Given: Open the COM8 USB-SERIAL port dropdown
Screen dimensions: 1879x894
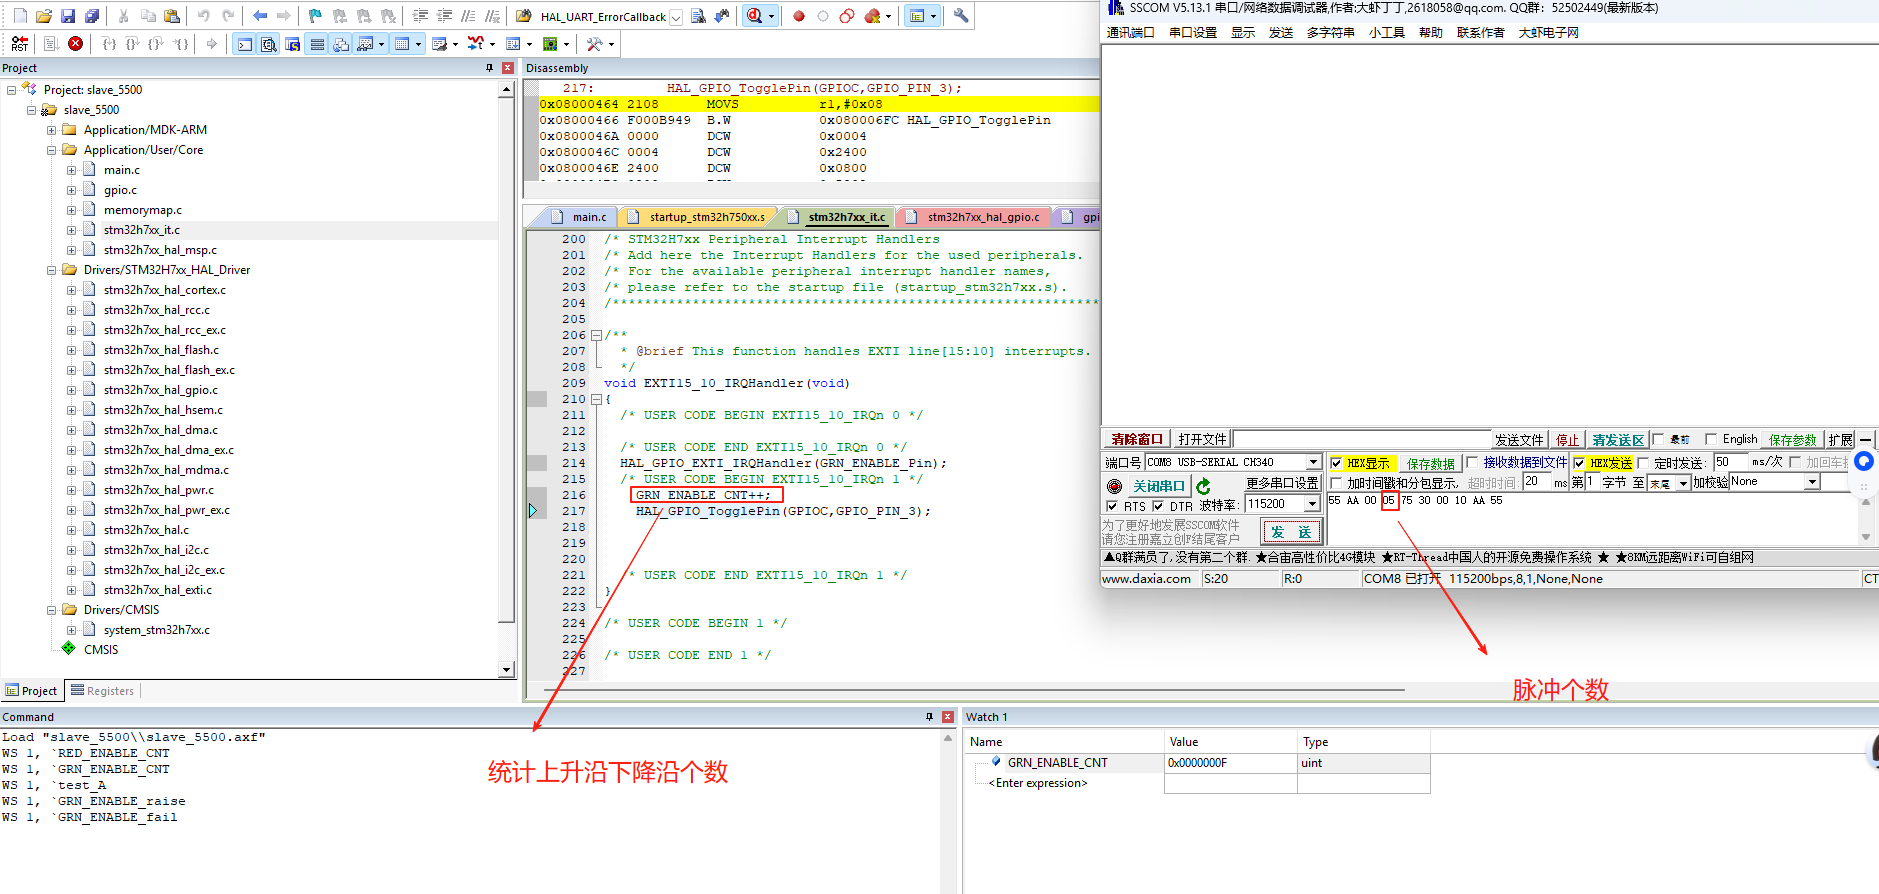Looking at the screenshot, I should pos(1313,462).
